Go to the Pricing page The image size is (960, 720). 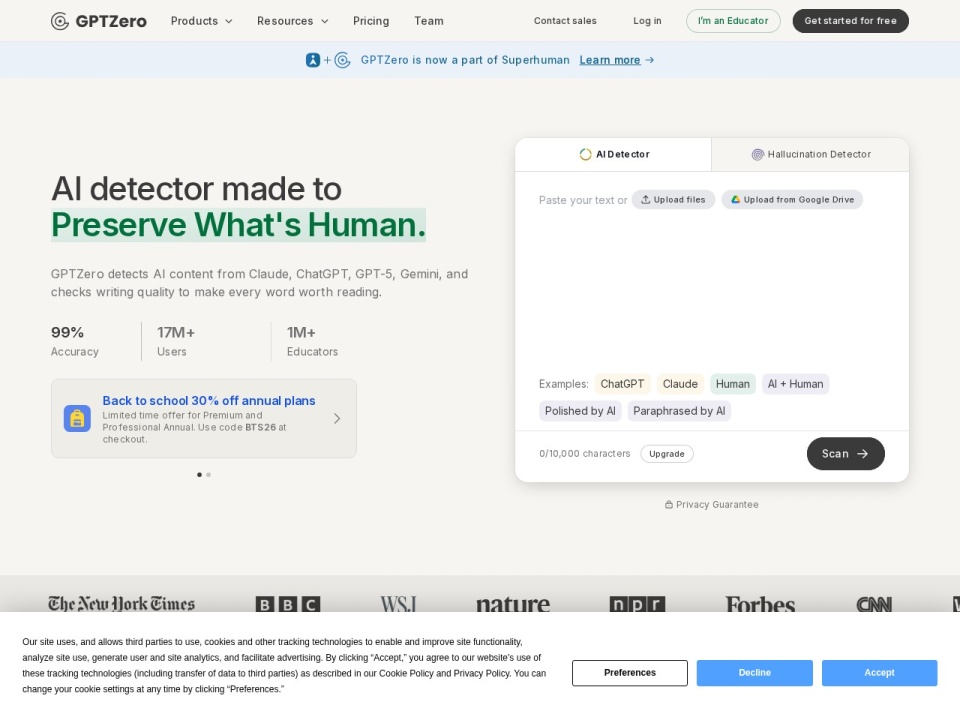371,21
